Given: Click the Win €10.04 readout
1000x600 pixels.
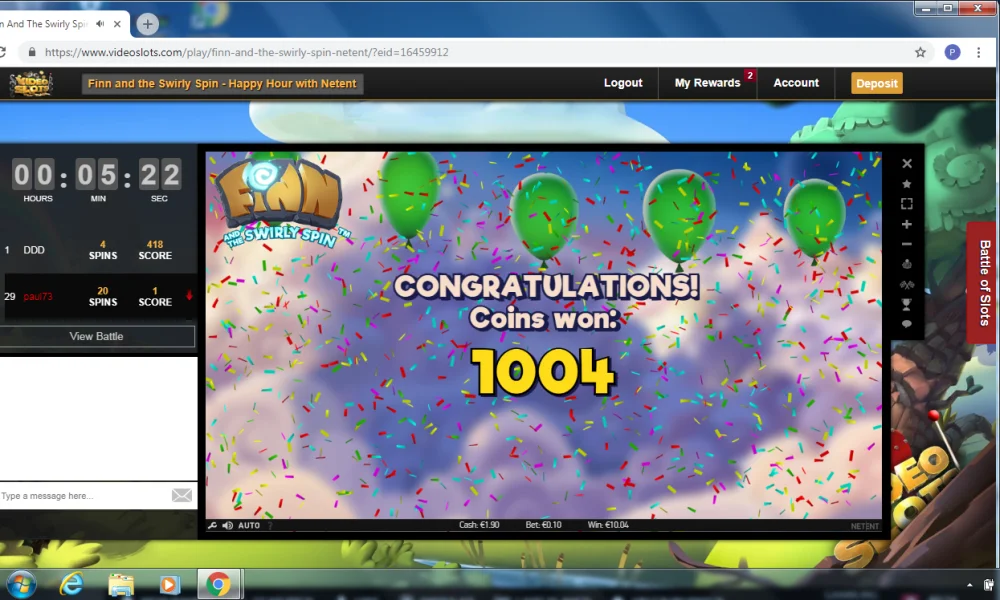Looking at the screenshot, I should point(608,525).
